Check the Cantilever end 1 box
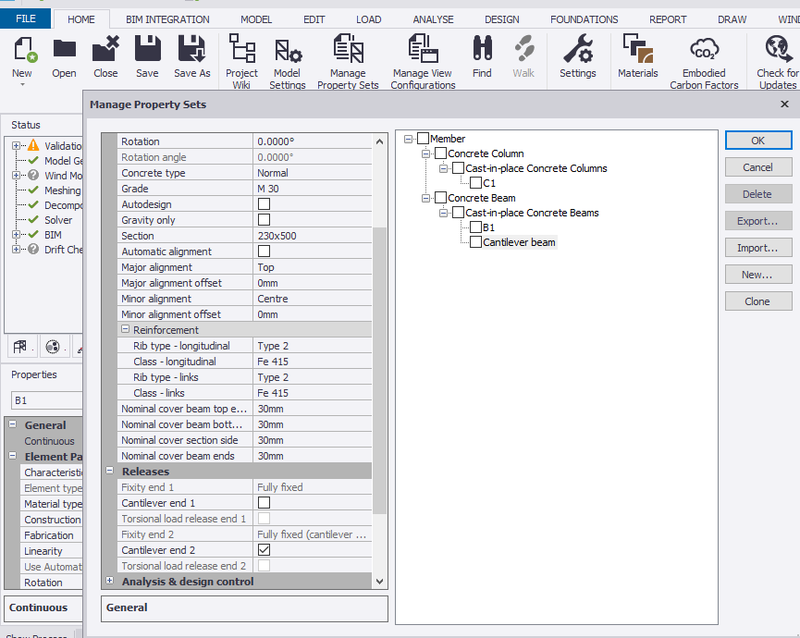Image resolution: width=800 pixels, height=638 pixels. tap(264, 503)
